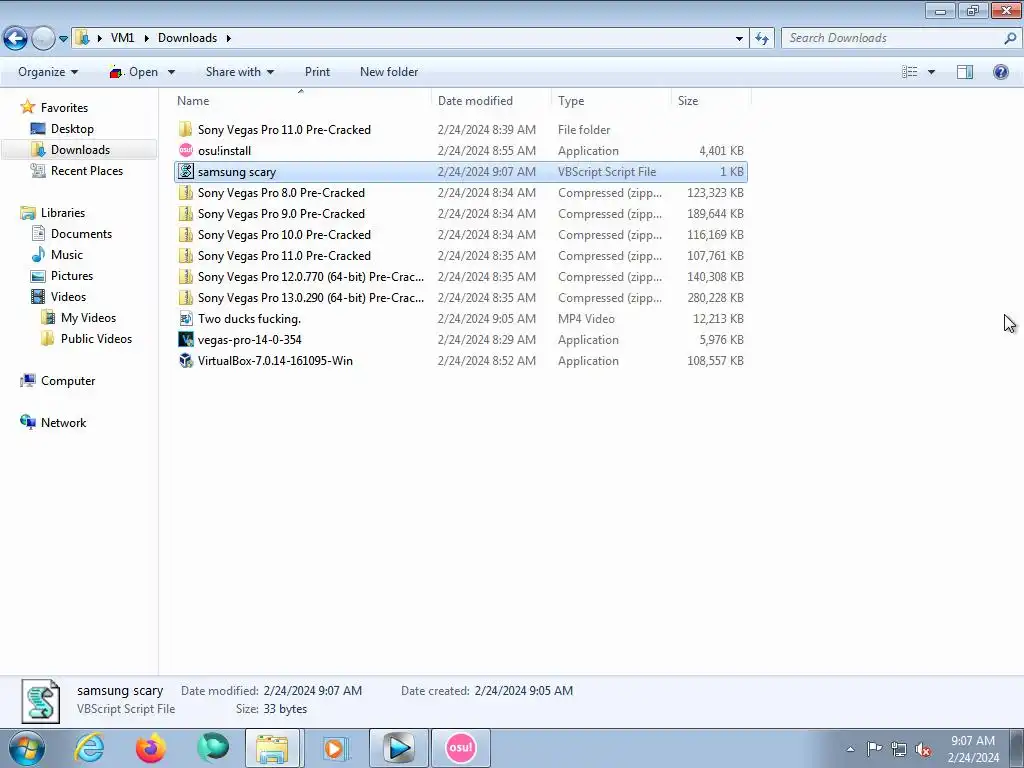The width and height of the screenshot is (1024, 768).
Task: Change the view with the view icon button
Action: tap(910, 72)
